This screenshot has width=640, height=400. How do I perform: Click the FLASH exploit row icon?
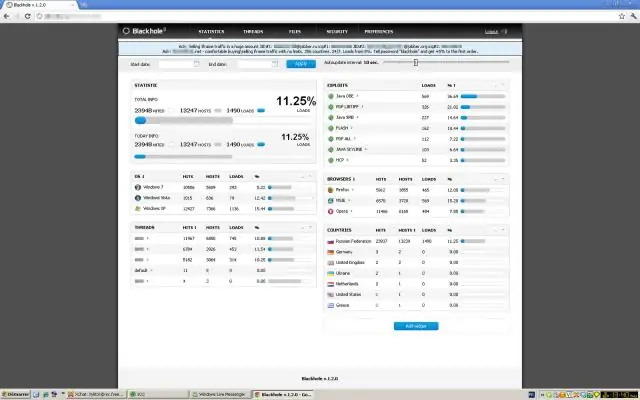tap(332, 128)
